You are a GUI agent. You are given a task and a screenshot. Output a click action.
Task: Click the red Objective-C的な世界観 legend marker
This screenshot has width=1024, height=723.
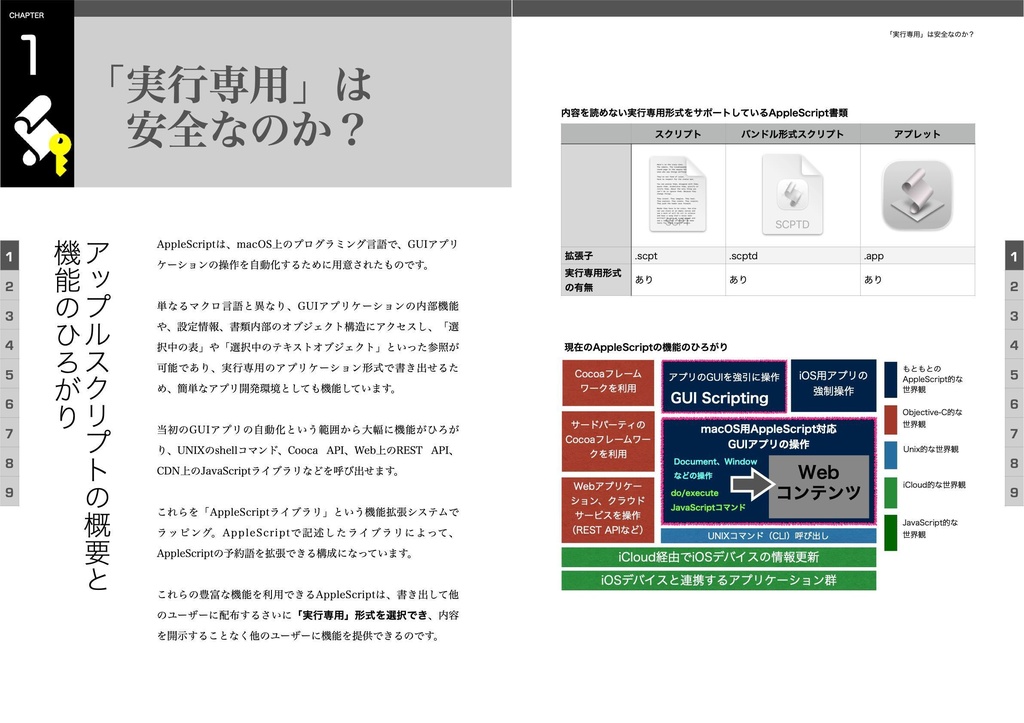(x=891, y=418)
